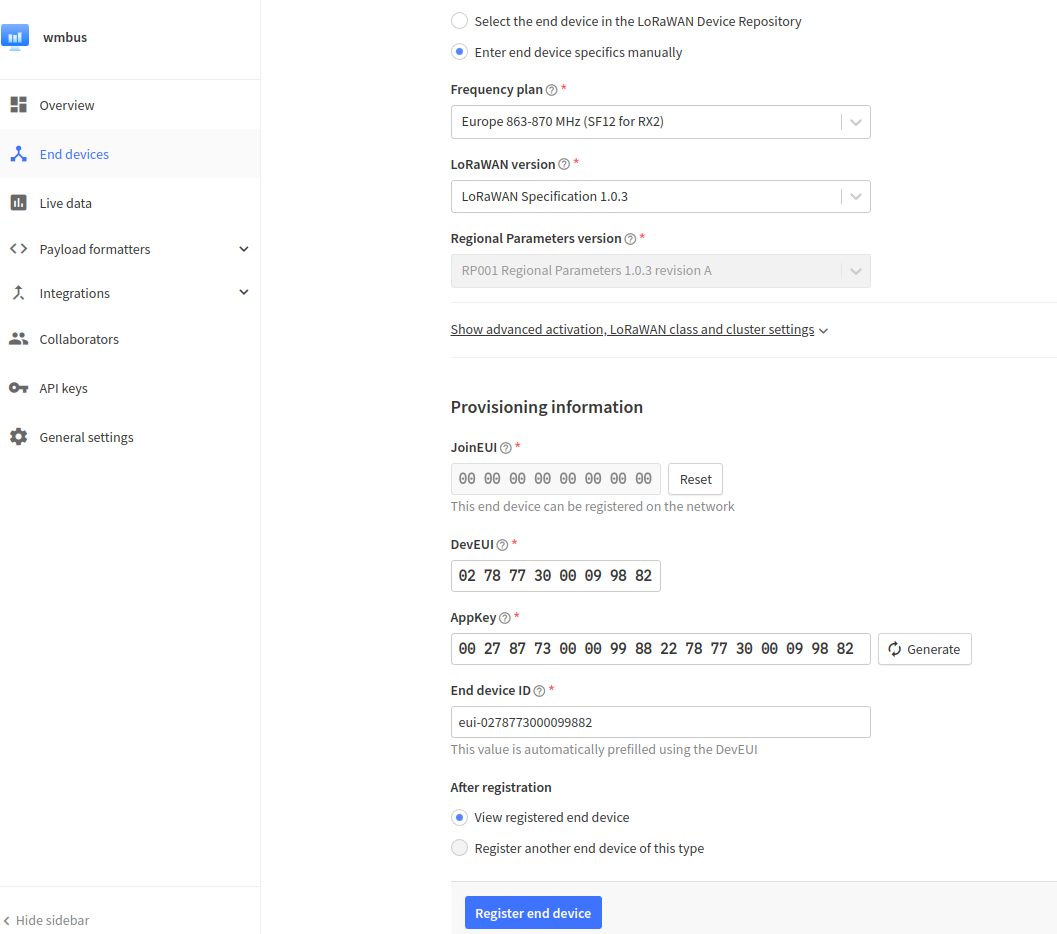The width and height of the screenshot is (1057, 934).
Task: Select the LoRaWAN Device Repository option
Action: pyautogui.click(x=459, y=21)
